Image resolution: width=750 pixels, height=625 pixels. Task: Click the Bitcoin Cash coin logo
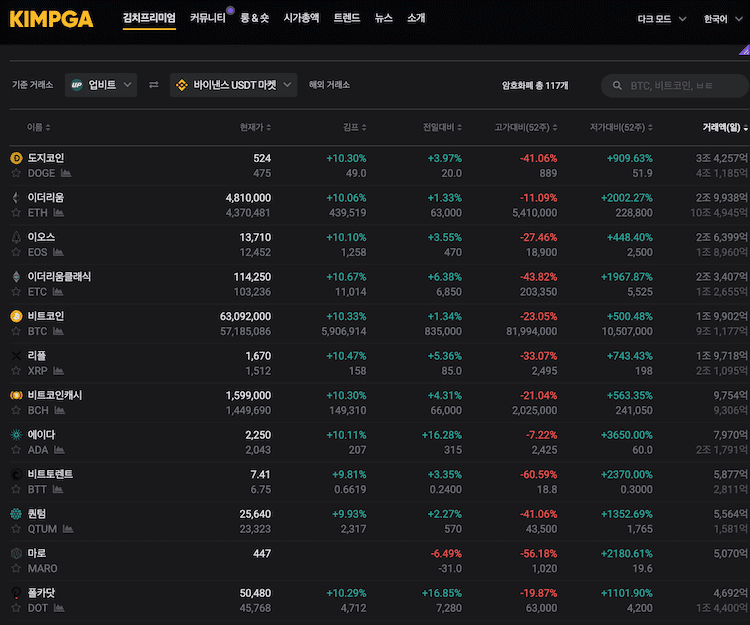click(x=16, y=395)
